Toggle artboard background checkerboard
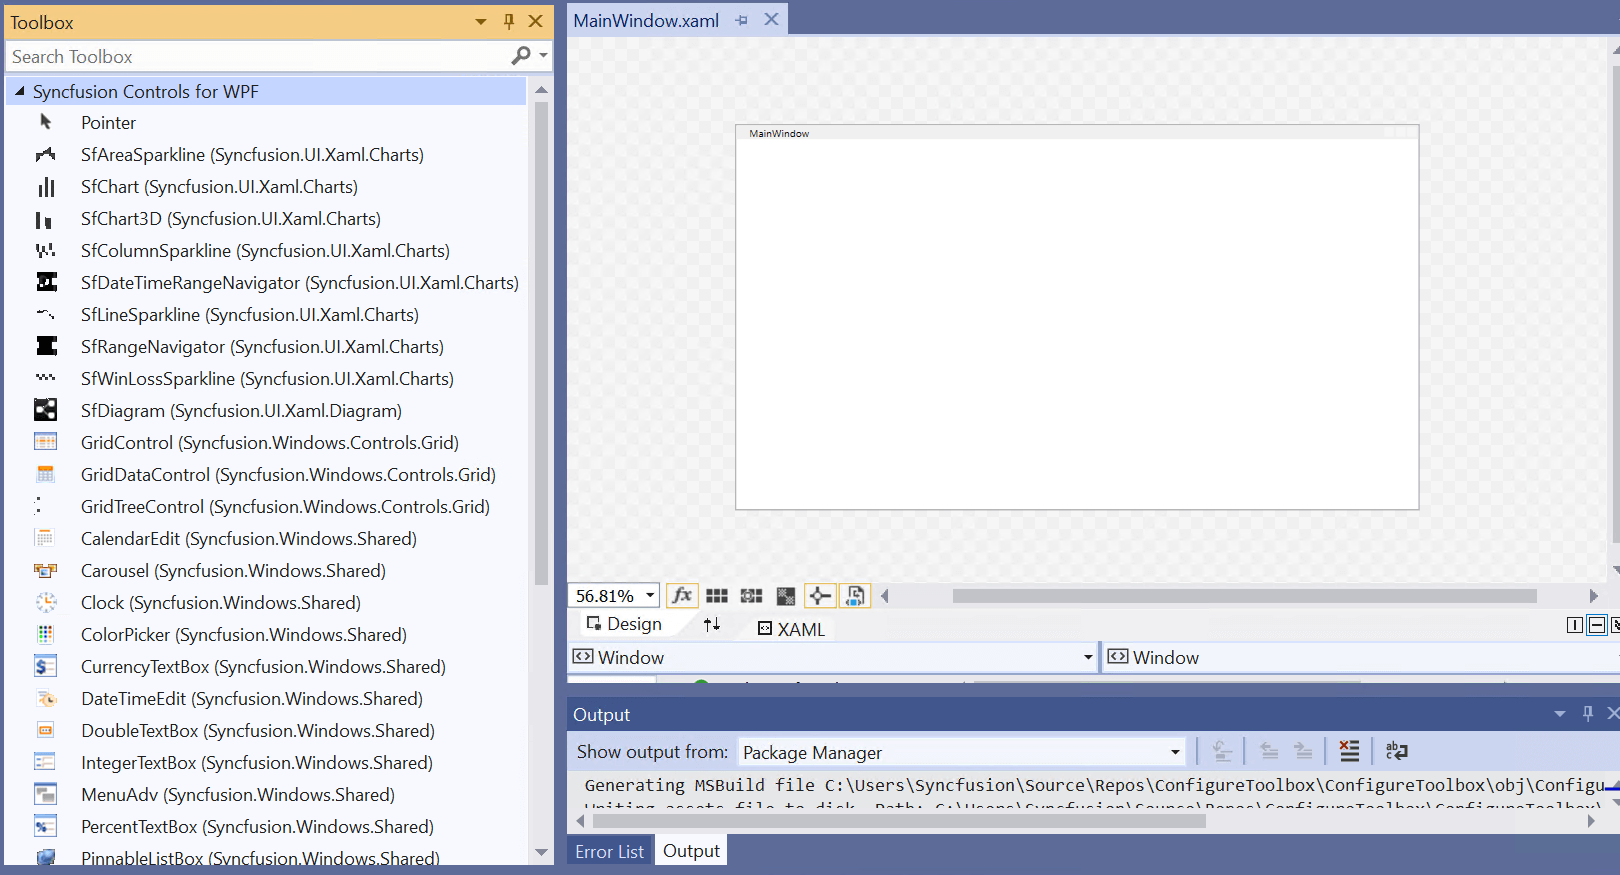1620x875 pixels. tap(786, 596)
